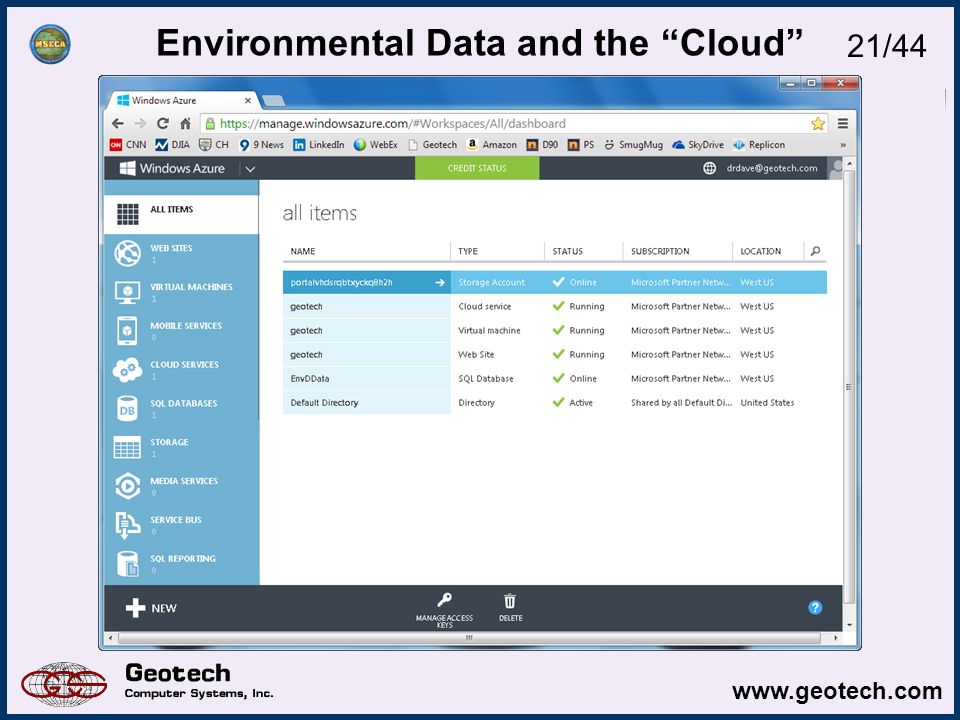This screenshot has width=960, height=720.
Task: Select the geotech Virtual machine row
Action: 555,330
